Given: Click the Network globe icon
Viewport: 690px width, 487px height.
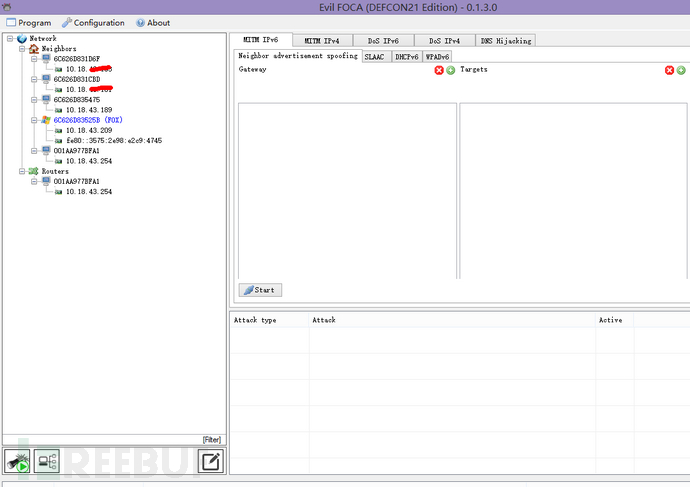Looking at the screenshot, I should (x=22, y=39).
